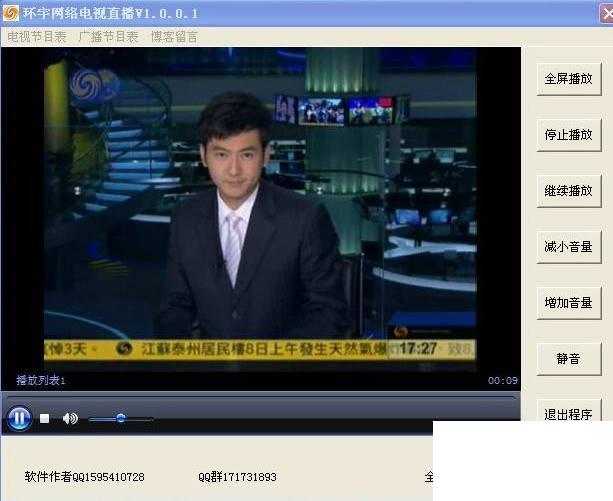This screenshot has width=613, height=501.
Task: Open the 电视节目表 menu
Action: pos(37,37)
